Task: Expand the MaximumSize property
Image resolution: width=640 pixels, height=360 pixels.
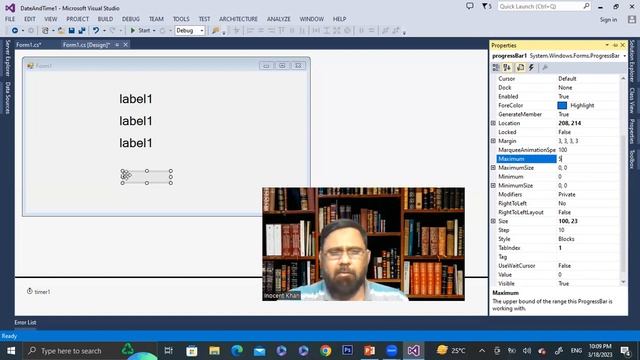Action: pyautogui.click(x=493, y=168)
